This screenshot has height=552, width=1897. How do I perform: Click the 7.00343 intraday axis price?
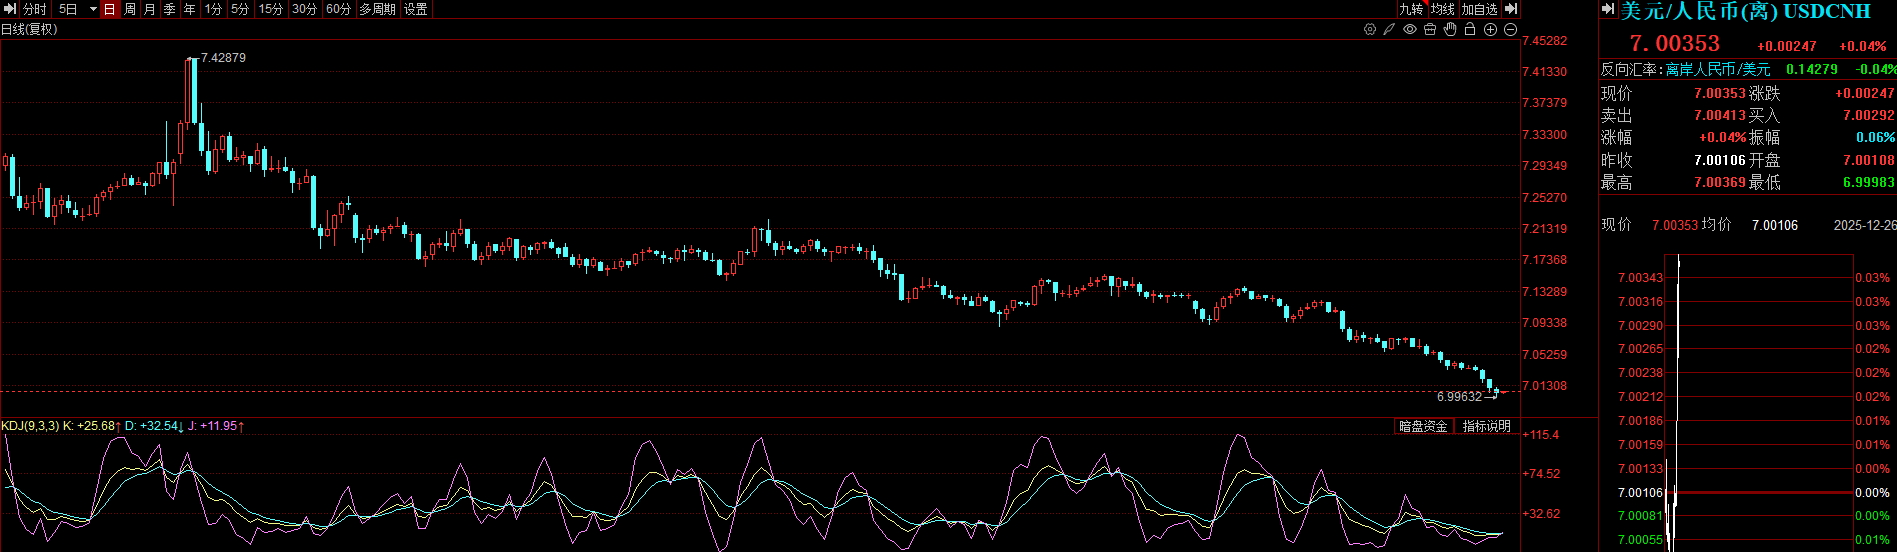1640,278
